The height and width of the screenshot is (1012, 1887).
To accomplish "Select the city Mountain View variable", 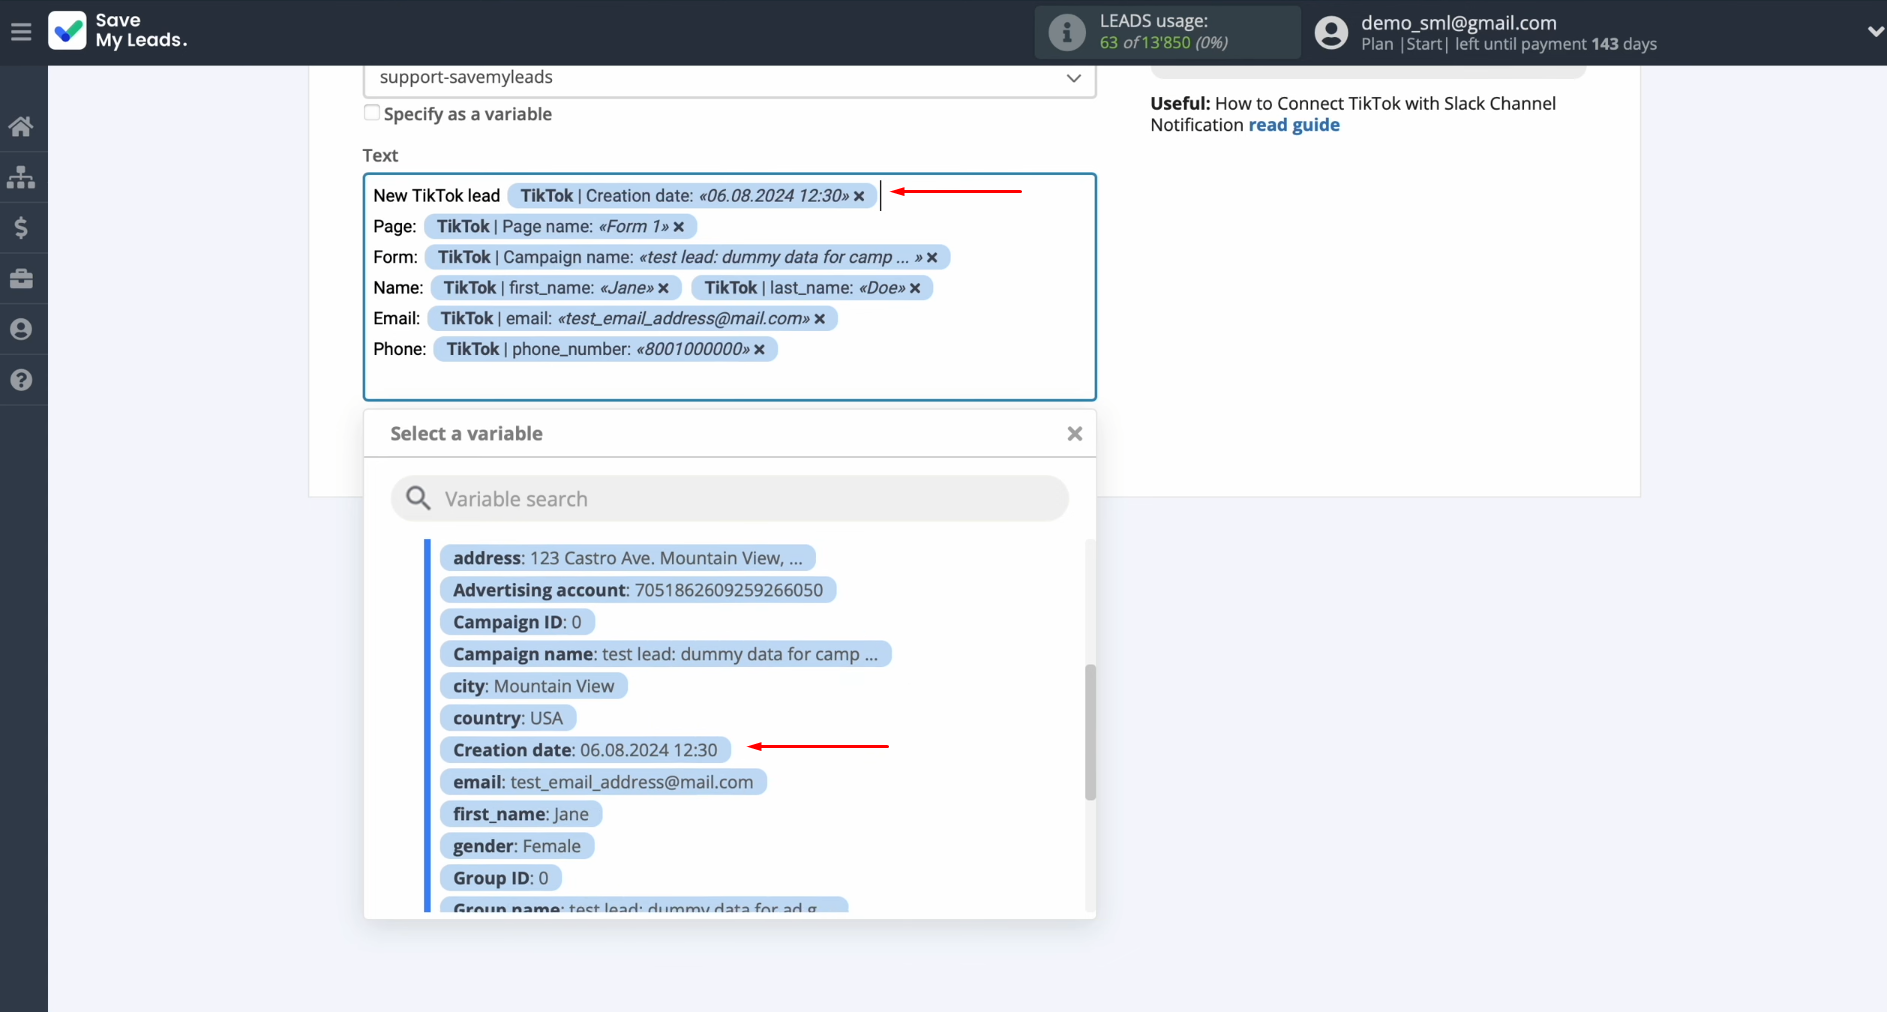I will 534,686.
